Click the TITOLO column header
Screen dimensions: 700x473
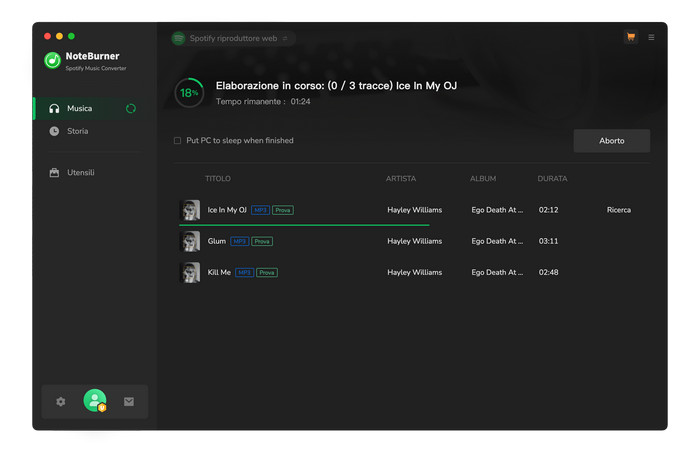click(218, 179)
